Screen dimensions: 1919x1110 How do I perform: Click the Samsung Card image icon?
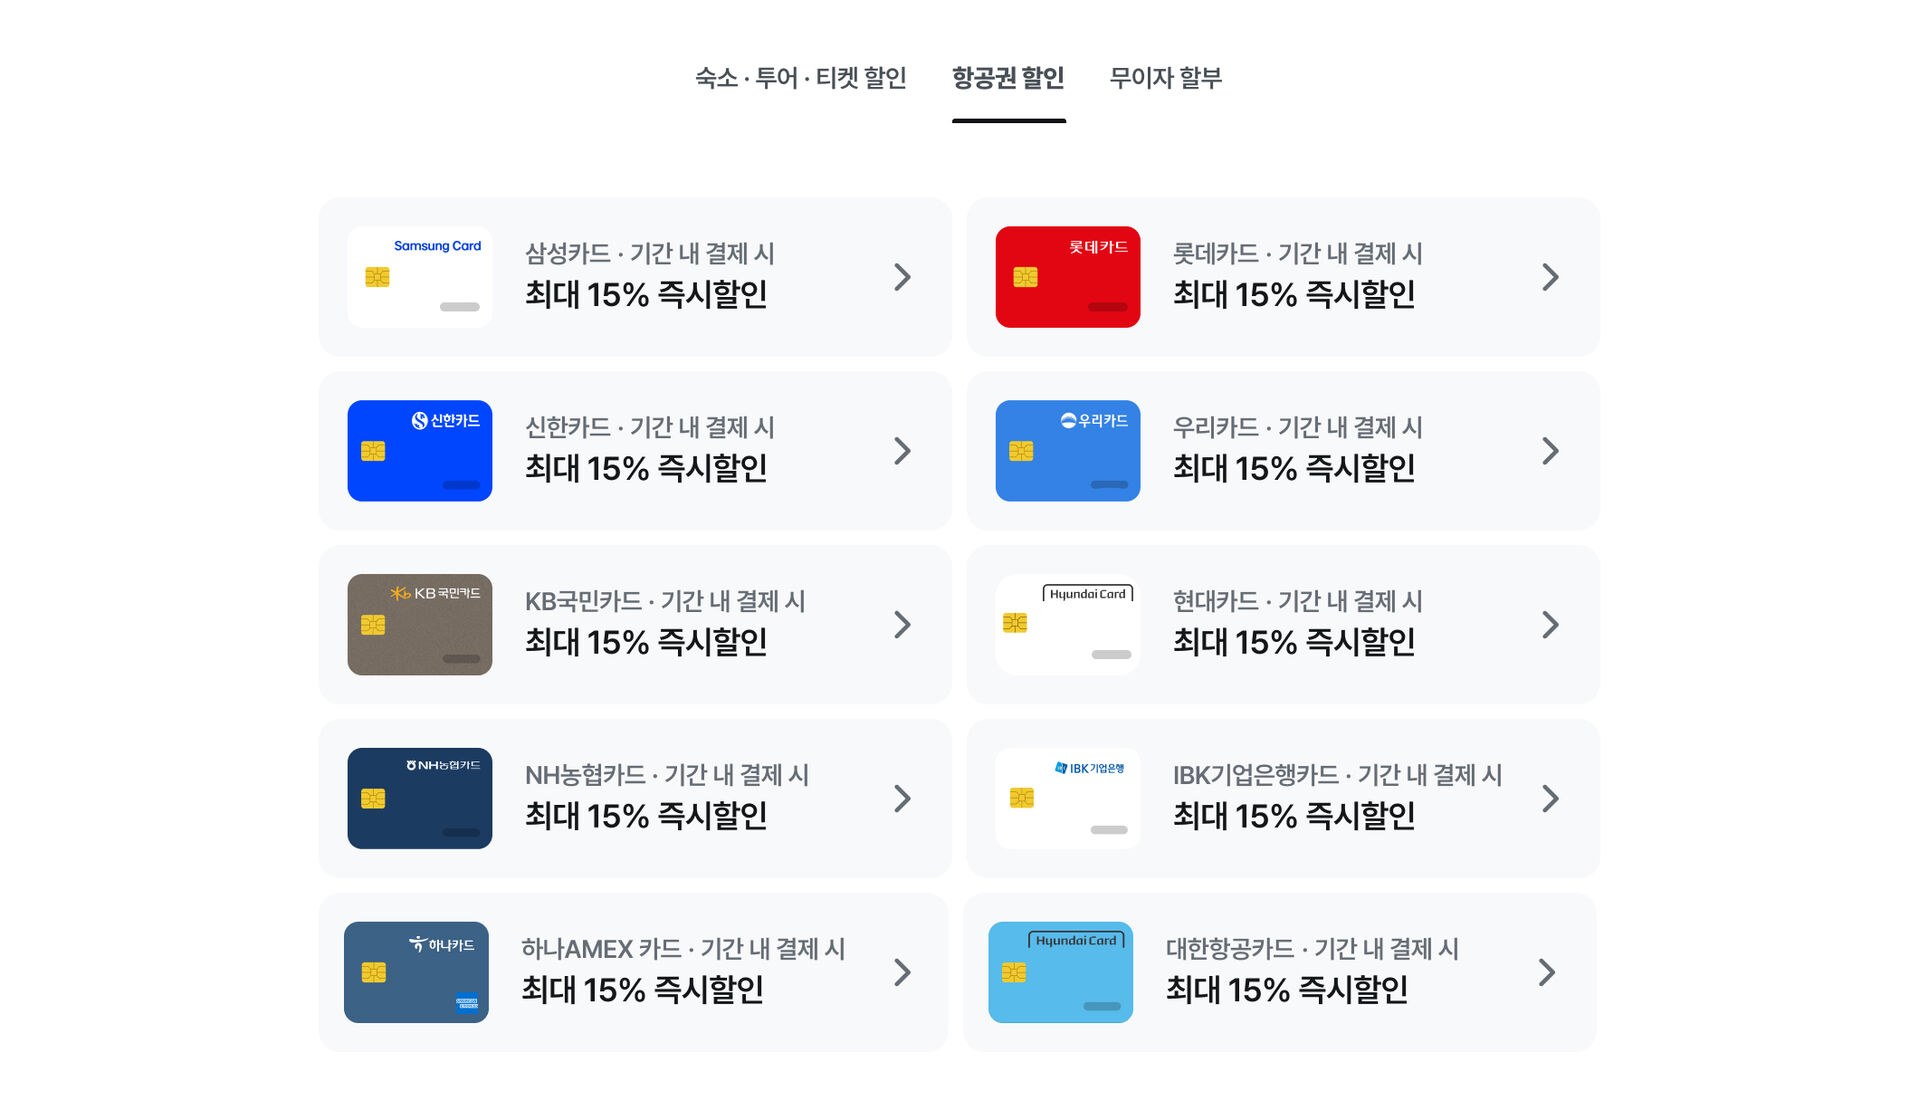click(x=420, y=277)
